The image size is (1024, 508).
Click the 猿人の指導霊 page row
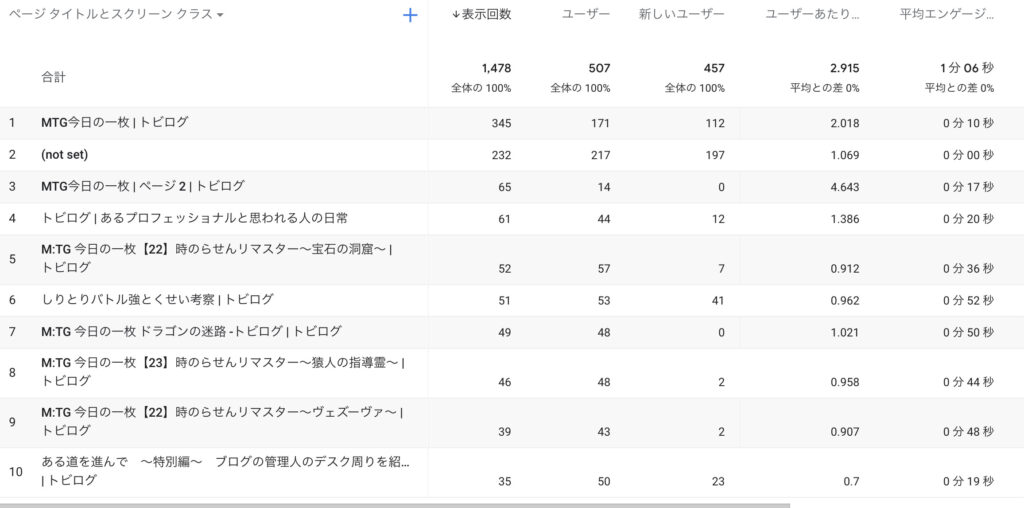pos(222,372)
